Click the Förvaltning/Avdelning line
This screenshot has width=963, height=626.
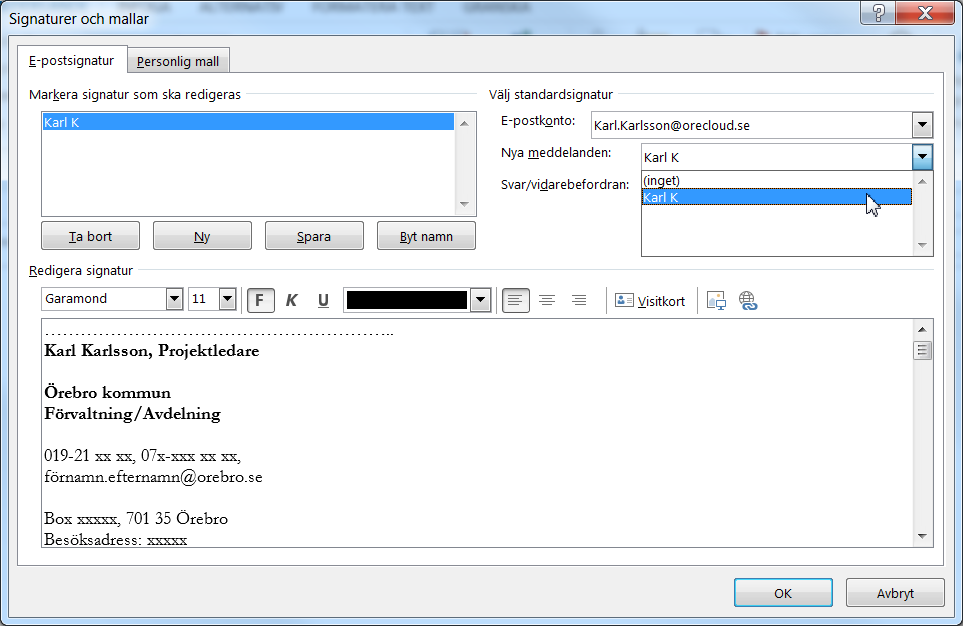132,413
